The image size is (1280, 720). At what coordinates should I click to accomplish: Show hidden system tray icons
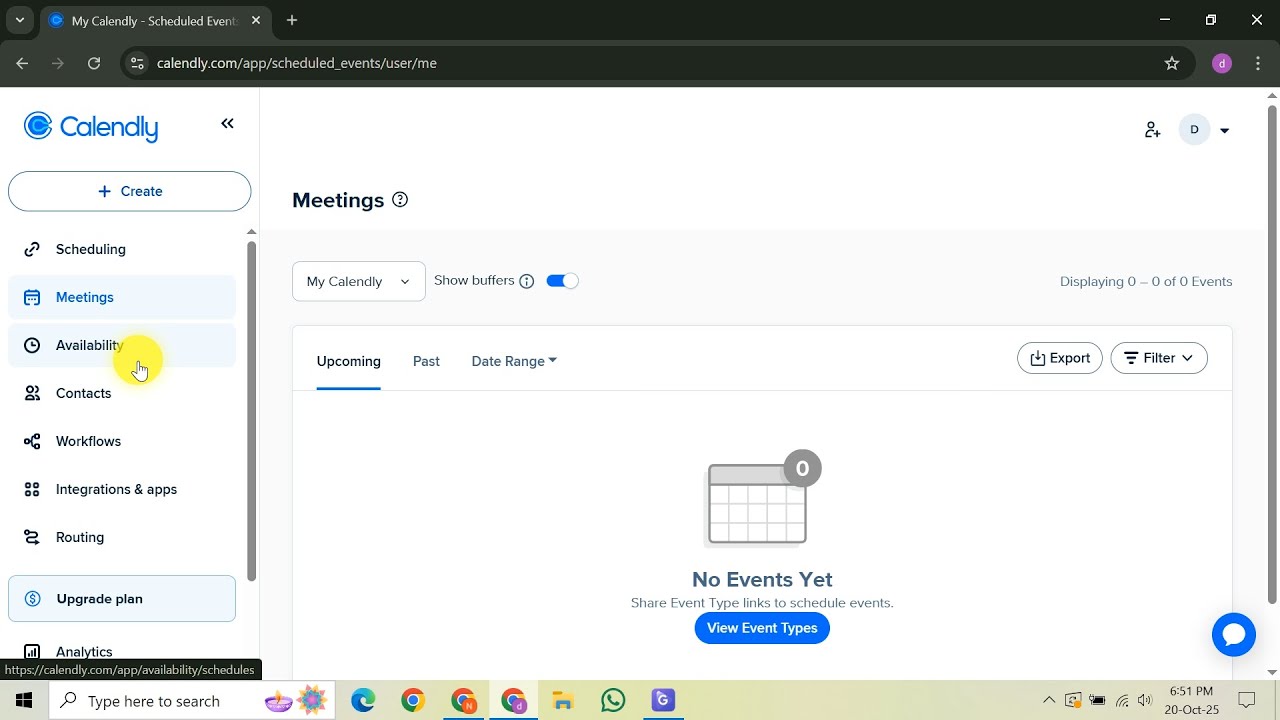click(x=1048, y=700)
